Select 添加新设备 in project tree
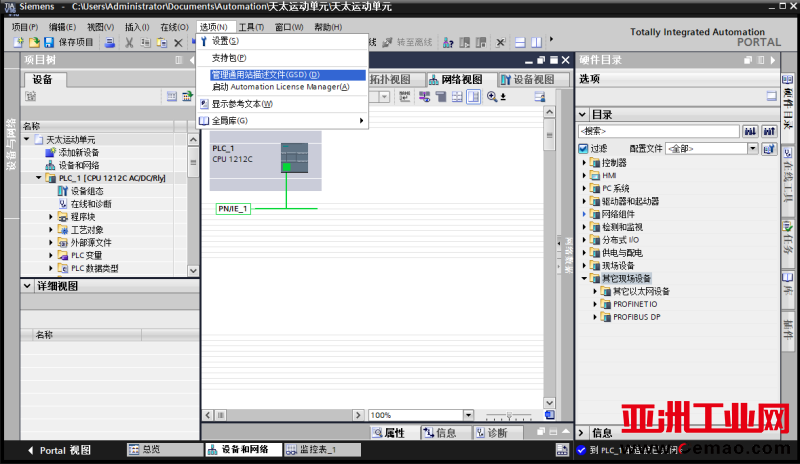 (79, 153)
